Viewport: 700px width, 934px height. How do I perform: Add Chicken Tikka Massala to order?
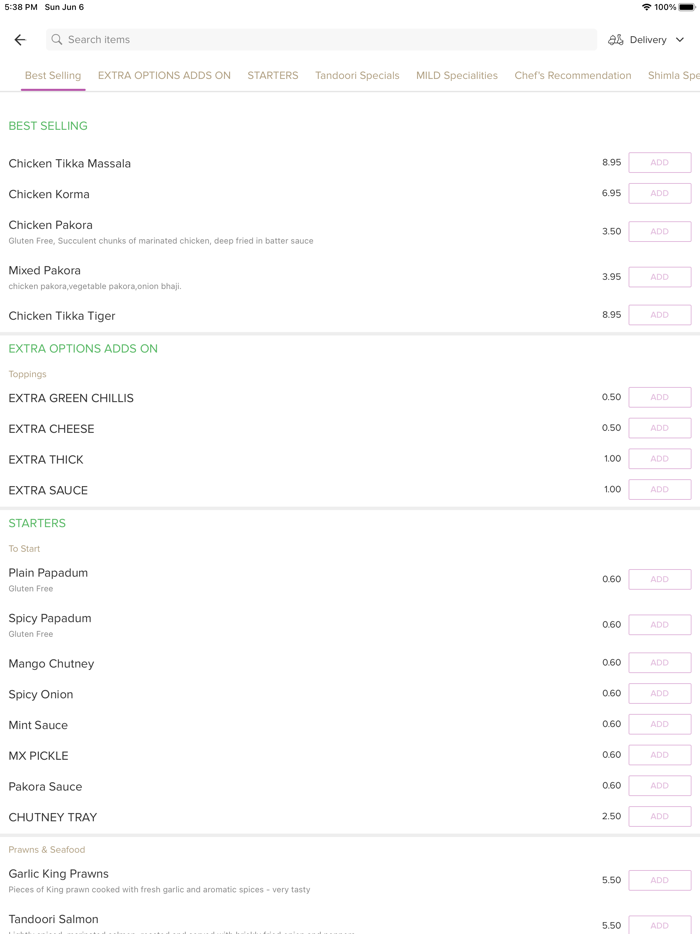659,163
